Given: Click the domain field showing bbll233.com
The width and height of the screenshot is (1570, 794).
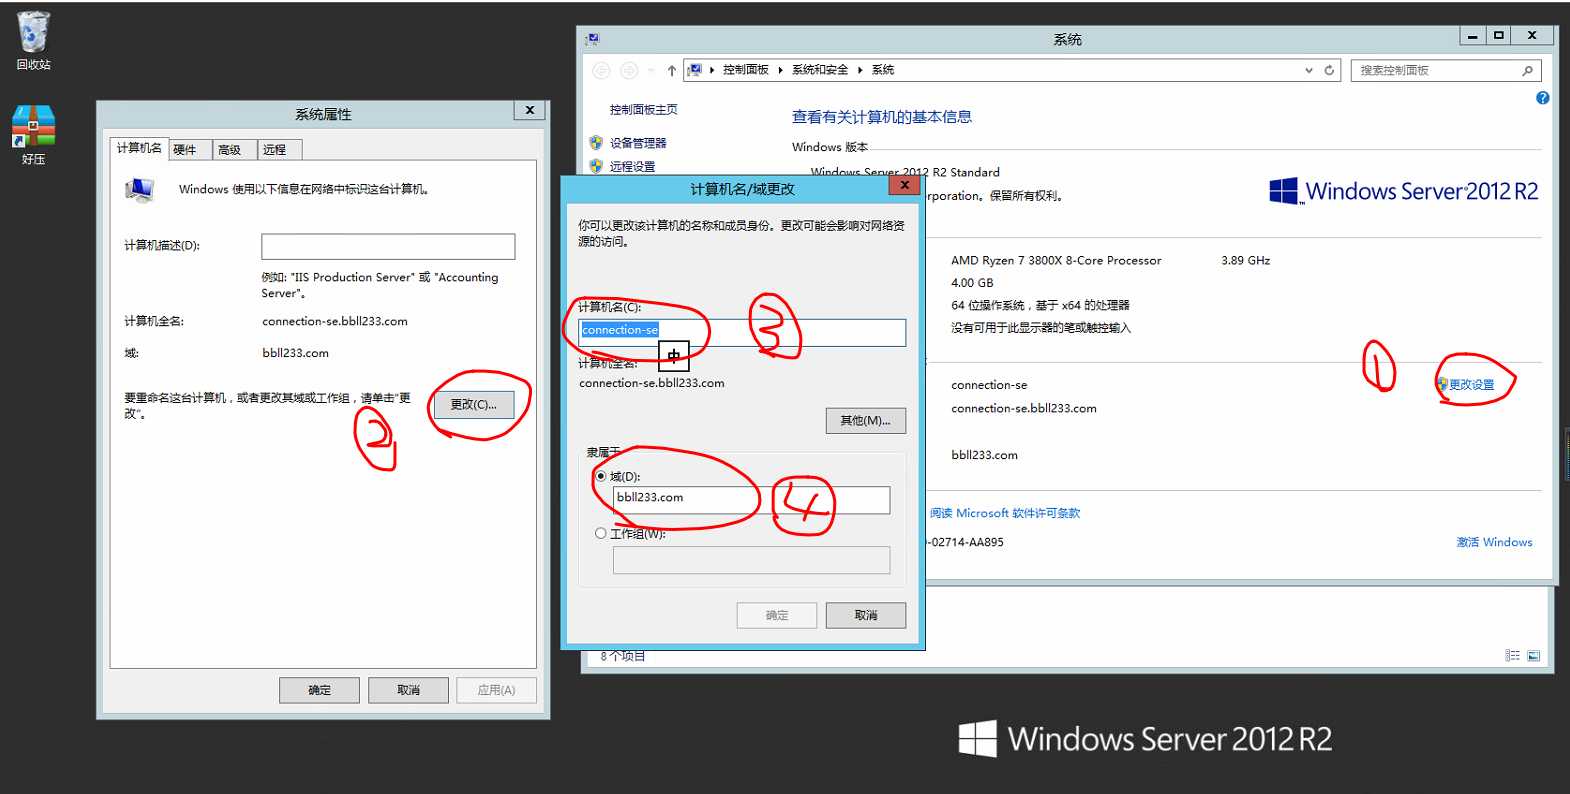Looking at the screenshot, I should coord(751,500).
